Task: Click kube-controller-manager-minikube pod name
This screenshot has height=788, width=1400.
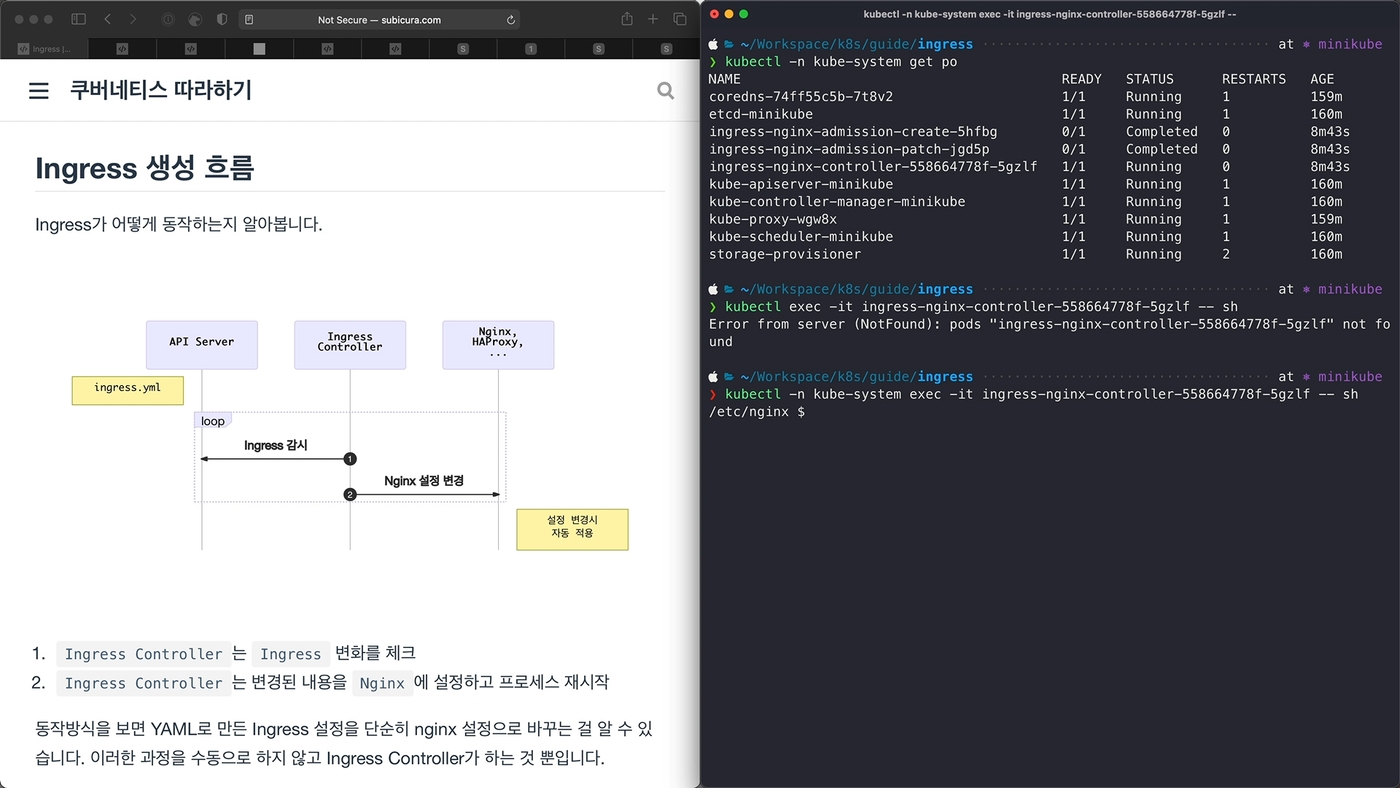Action: (x=837, y=202)
